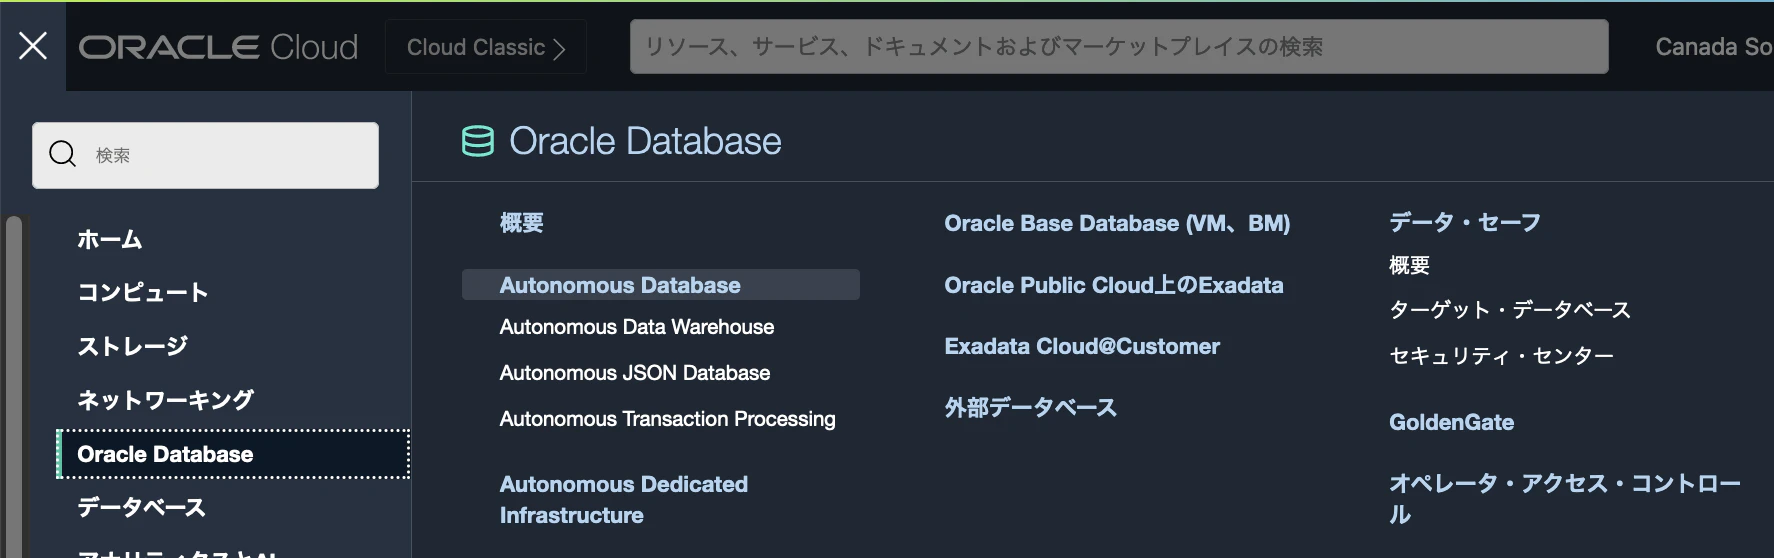Select コンピュート in the sidebar
This screenshot has height=558, width=1774.
[x=143, y=293]
